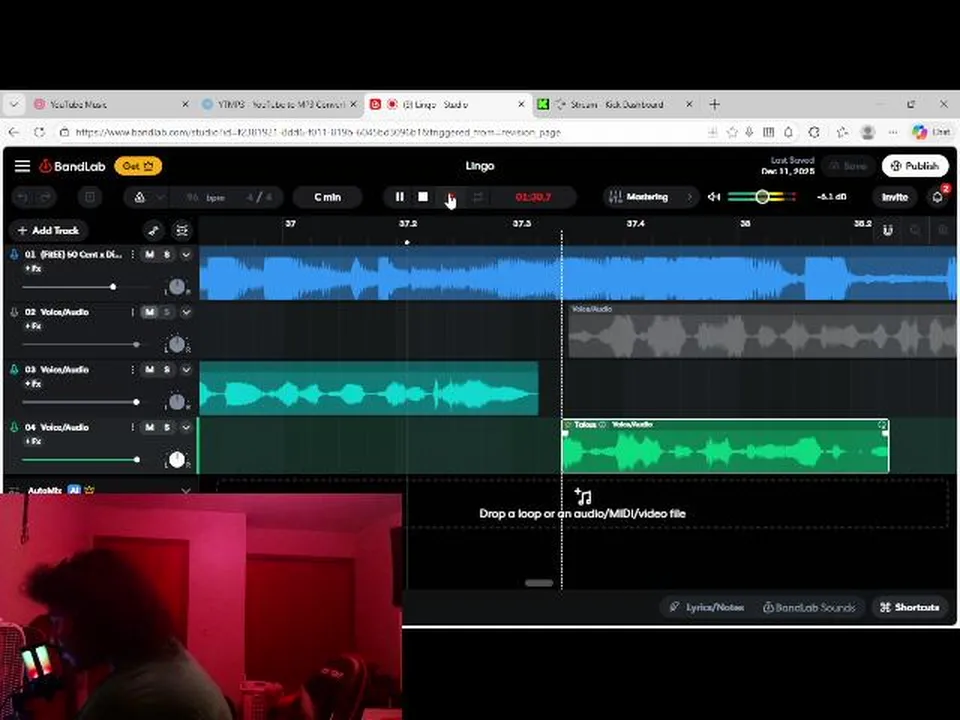Mute track 03 Voice/Audio
This screenshot has height=720, width=960.
pyautogui.click(x=150, y=369)
